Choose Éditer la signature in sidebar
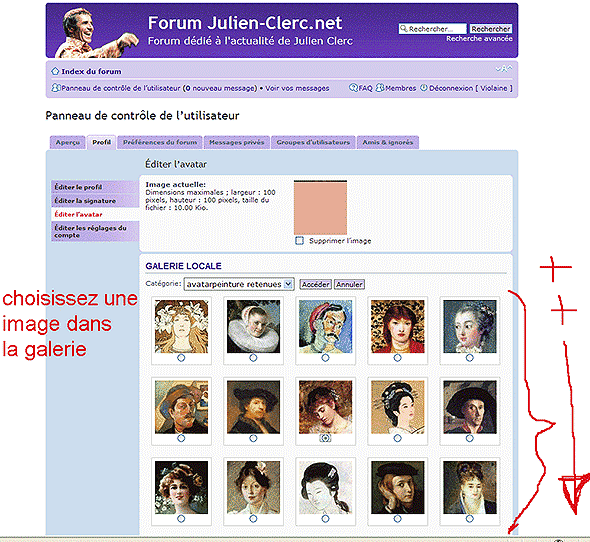This screenshot has height=542, width=590. point(95,201)
